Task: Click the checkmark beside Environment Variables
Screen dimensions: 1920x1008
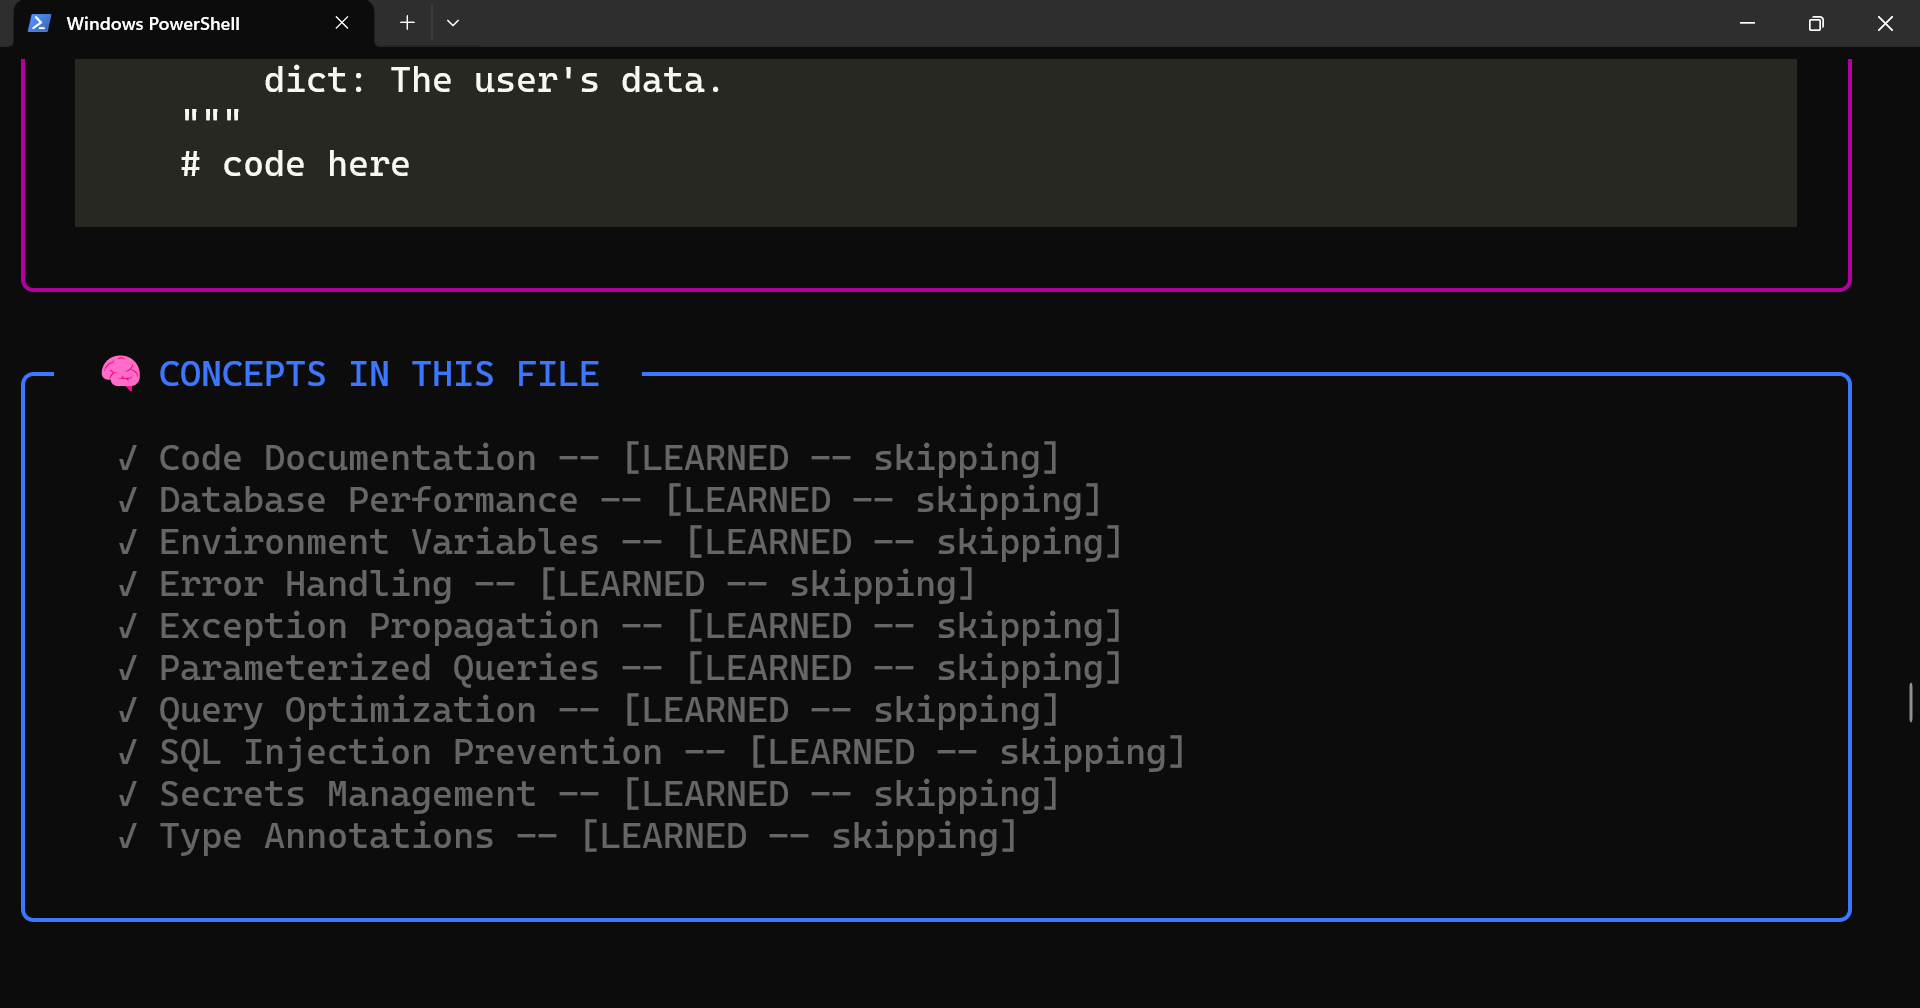Action: [x=127, y=543]
